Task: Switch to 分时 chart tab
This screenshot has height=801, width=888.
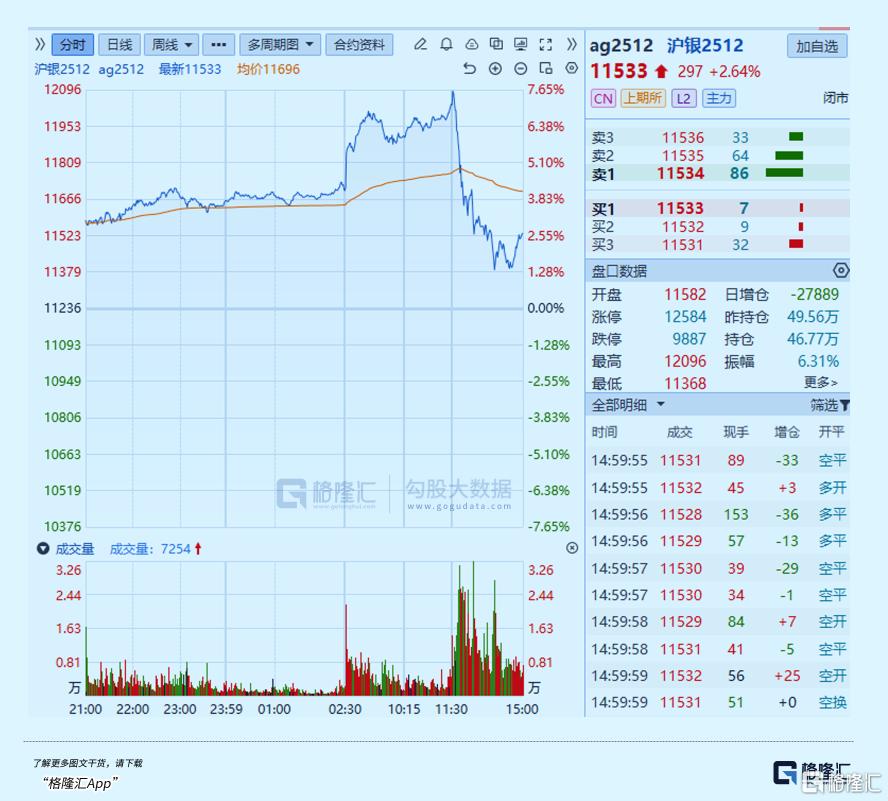Action: coord(72,45)
